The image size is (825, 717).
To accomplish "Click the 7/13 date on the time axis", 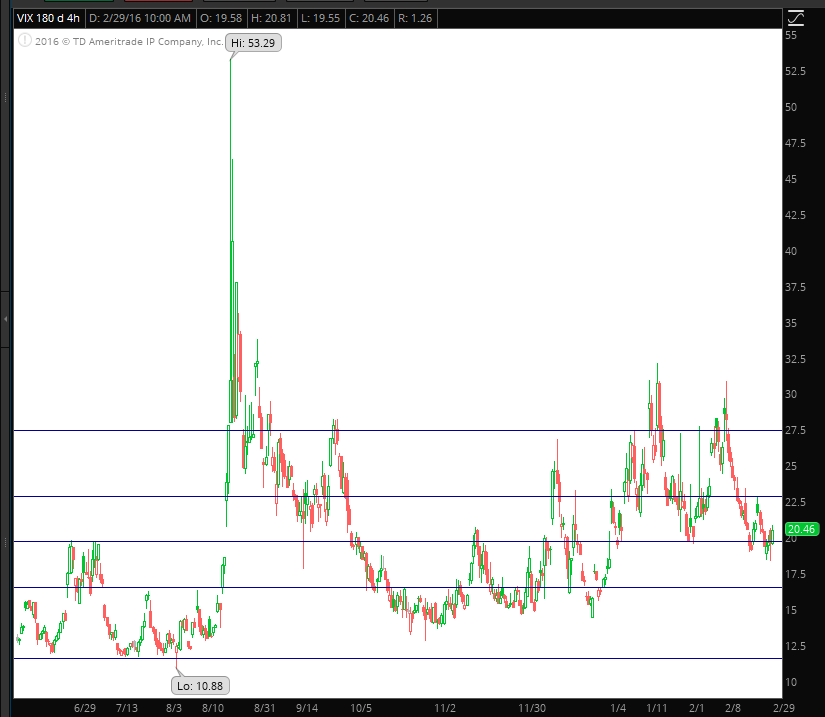I will 127,708.
